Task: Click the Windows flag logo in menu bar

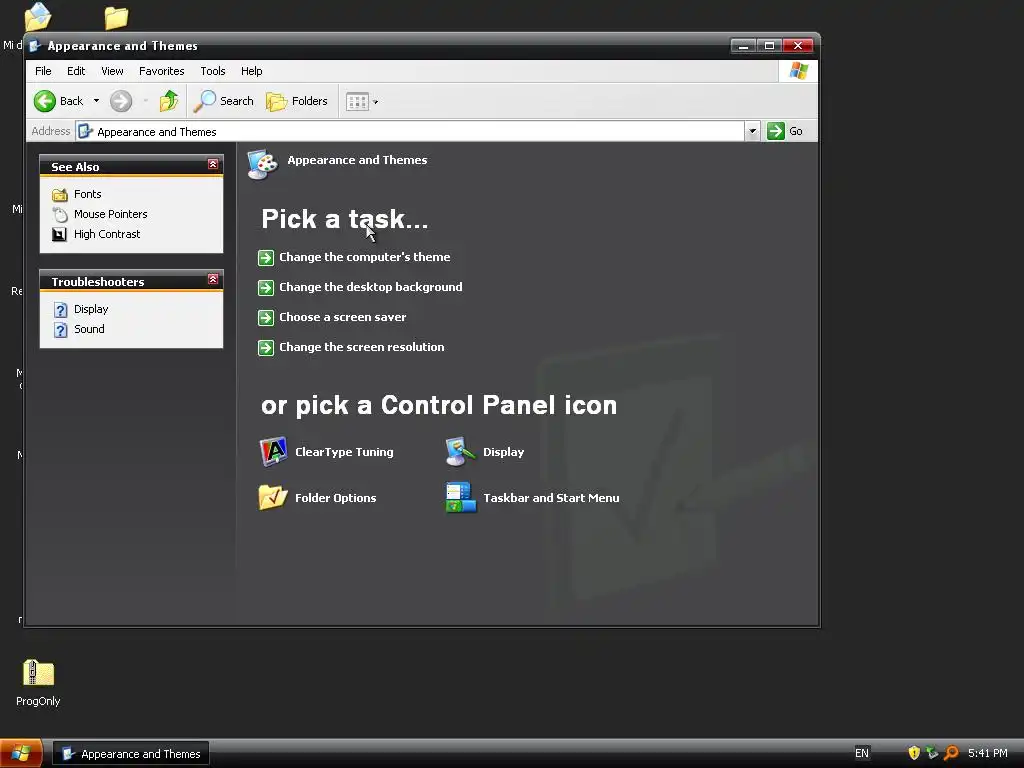Action: click(798, 71)
